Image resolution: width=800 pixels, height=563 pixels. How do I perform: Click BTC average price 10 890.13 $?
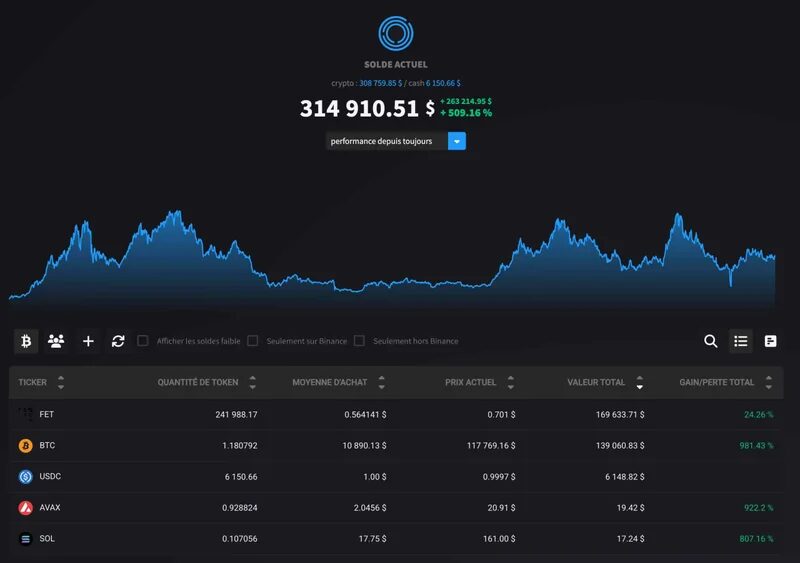click(x=364, y=446)
